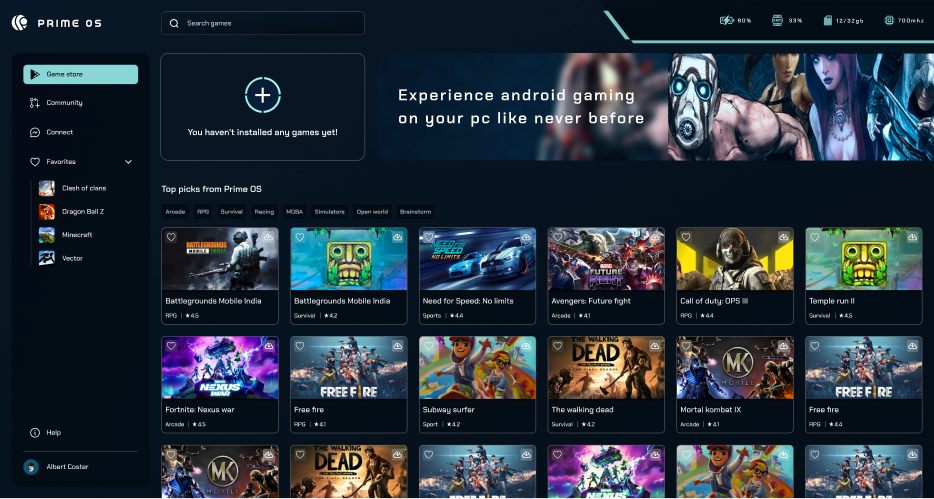Download Call of duty: OPS III

(784, 237)
